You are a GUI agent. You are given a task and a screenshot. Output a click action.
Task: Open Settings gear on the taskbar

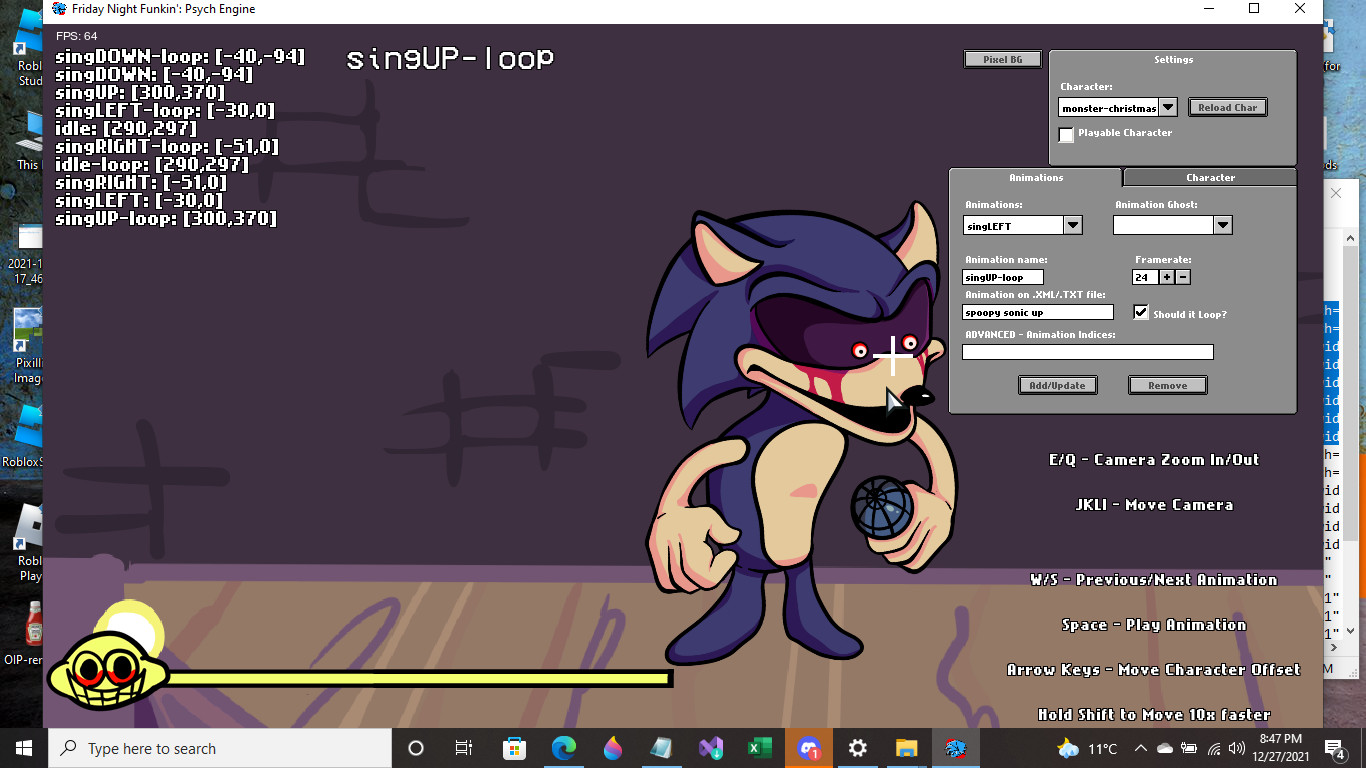click(x=857, y=748)
